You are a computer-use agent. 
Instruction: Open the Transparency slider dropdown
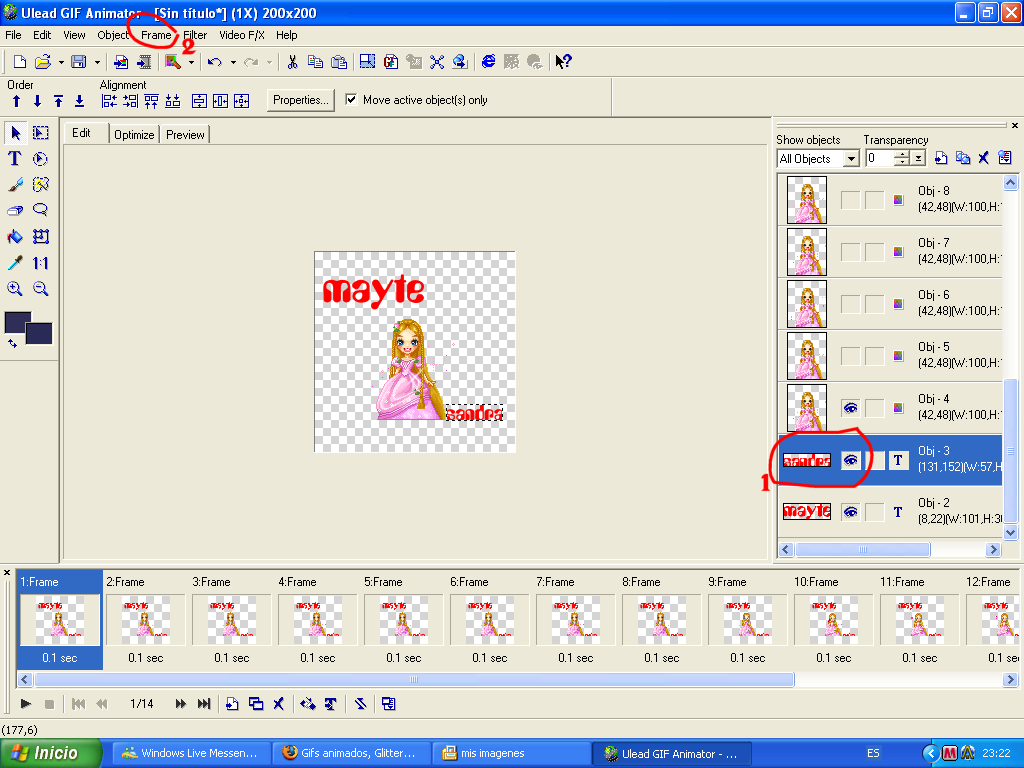tap(918, 159)
